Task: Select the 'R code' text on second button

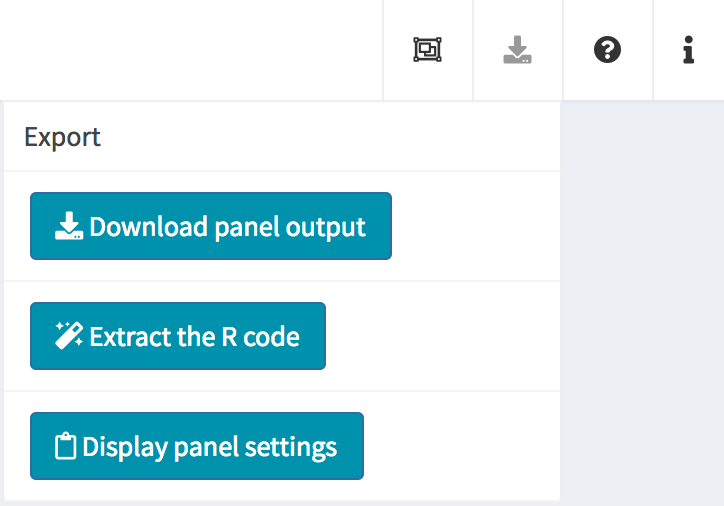Action: click(x=260, y=337)
